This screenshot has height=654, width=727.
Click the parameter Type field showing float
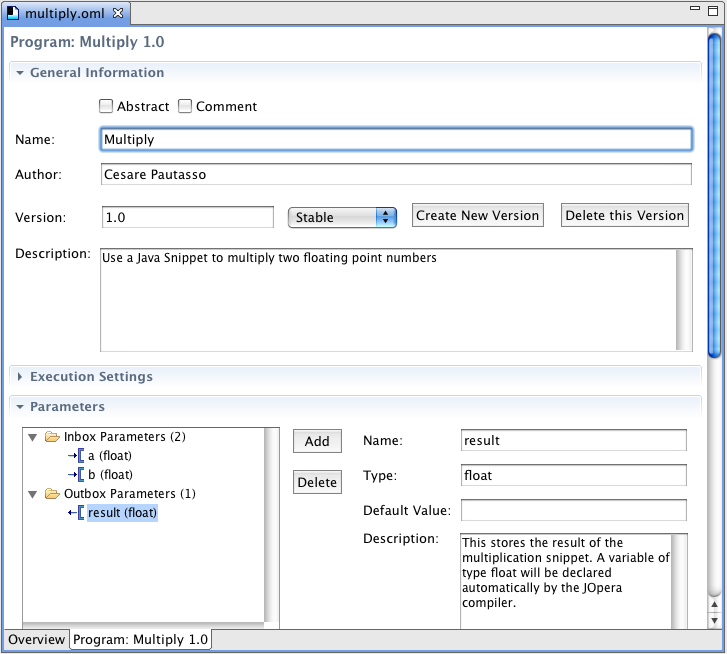pos(574,475)
